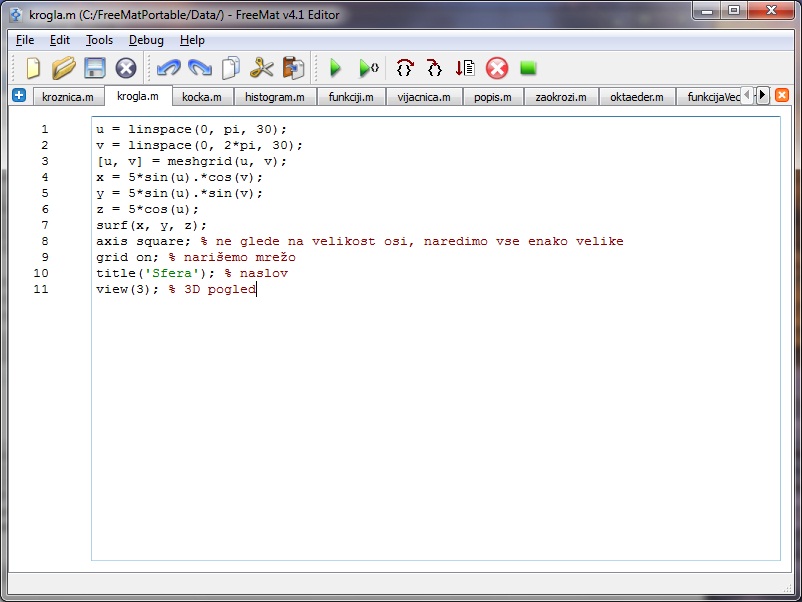Run the script with the green play icon
The image size is (802, 602).
click(x=336, y=68)
